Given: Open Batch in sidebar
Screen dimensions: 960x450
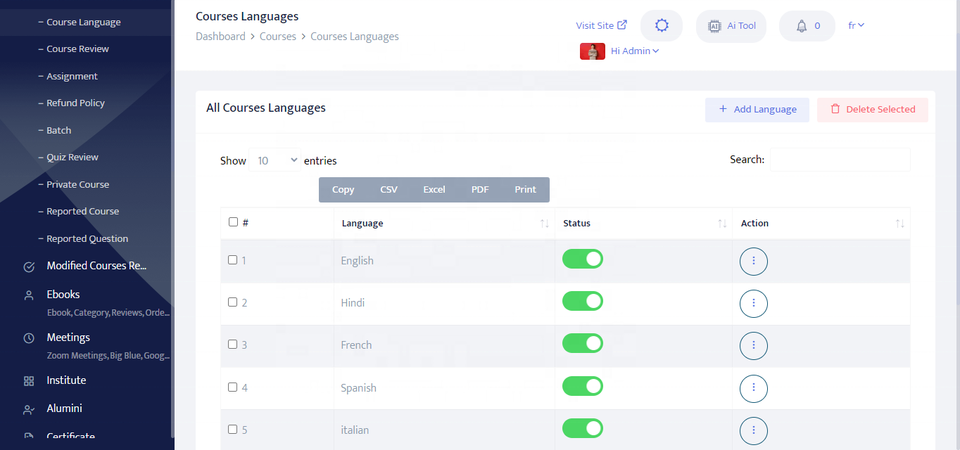Looking at the screenshot, I should (58, 130).
